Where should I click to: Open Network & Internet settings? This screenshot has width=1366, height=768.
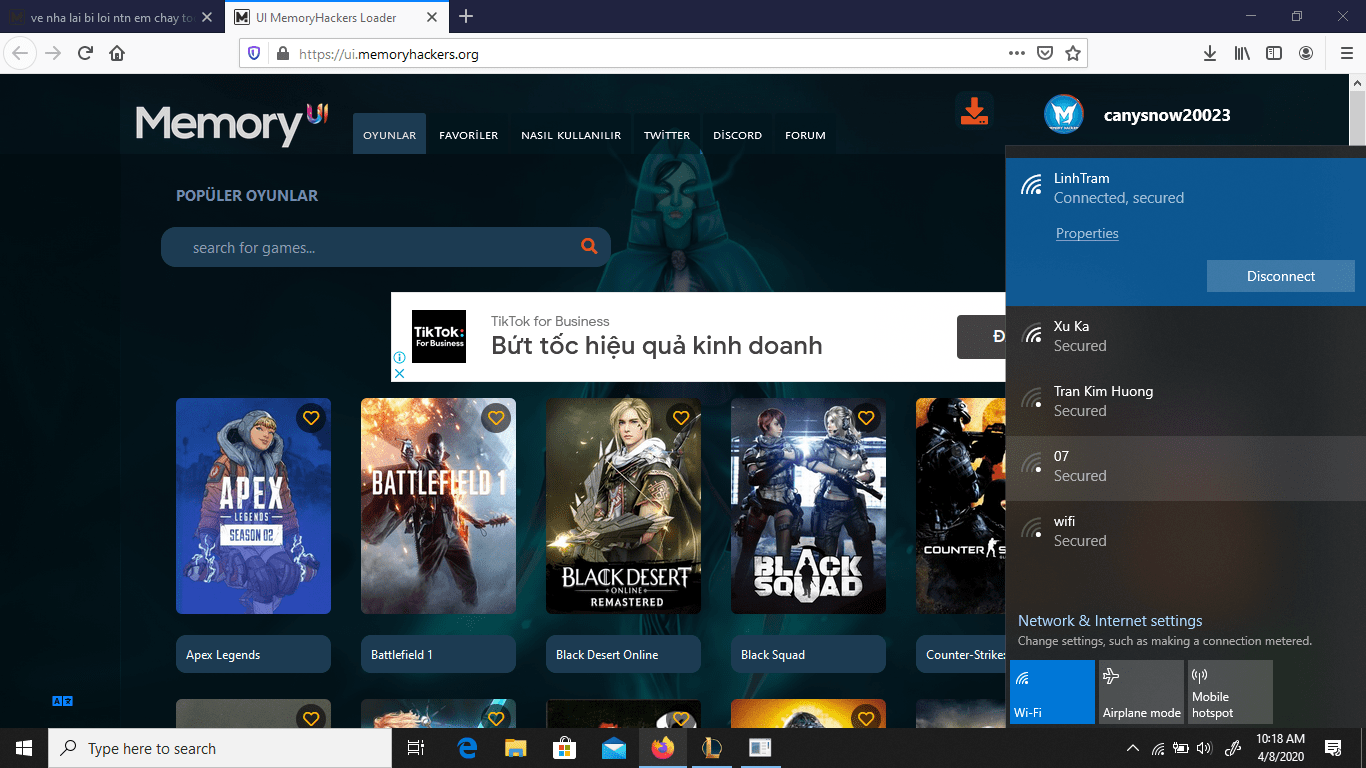(x=1110, y=621)
